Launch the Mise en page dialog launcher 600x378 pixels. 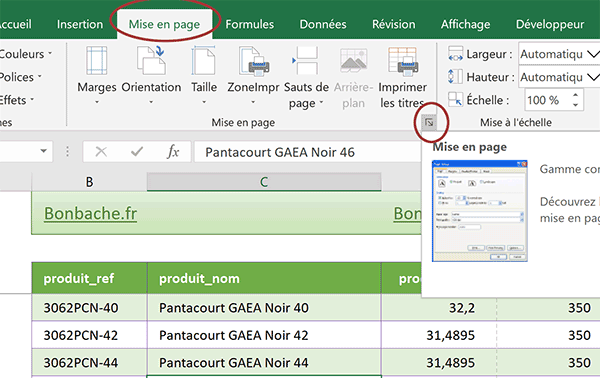pyautogui.click(x=429, y=123)
